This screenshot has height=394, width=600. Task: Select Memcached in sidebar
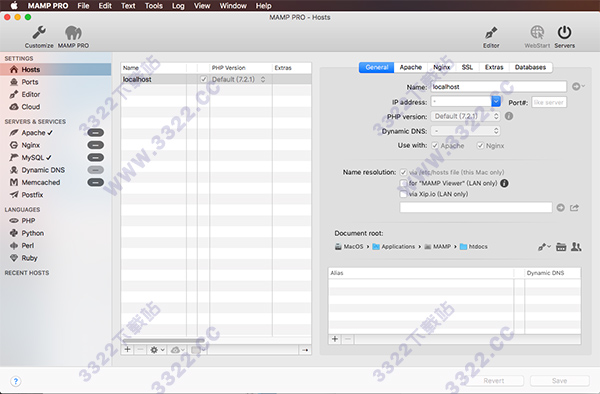[41, 182]
